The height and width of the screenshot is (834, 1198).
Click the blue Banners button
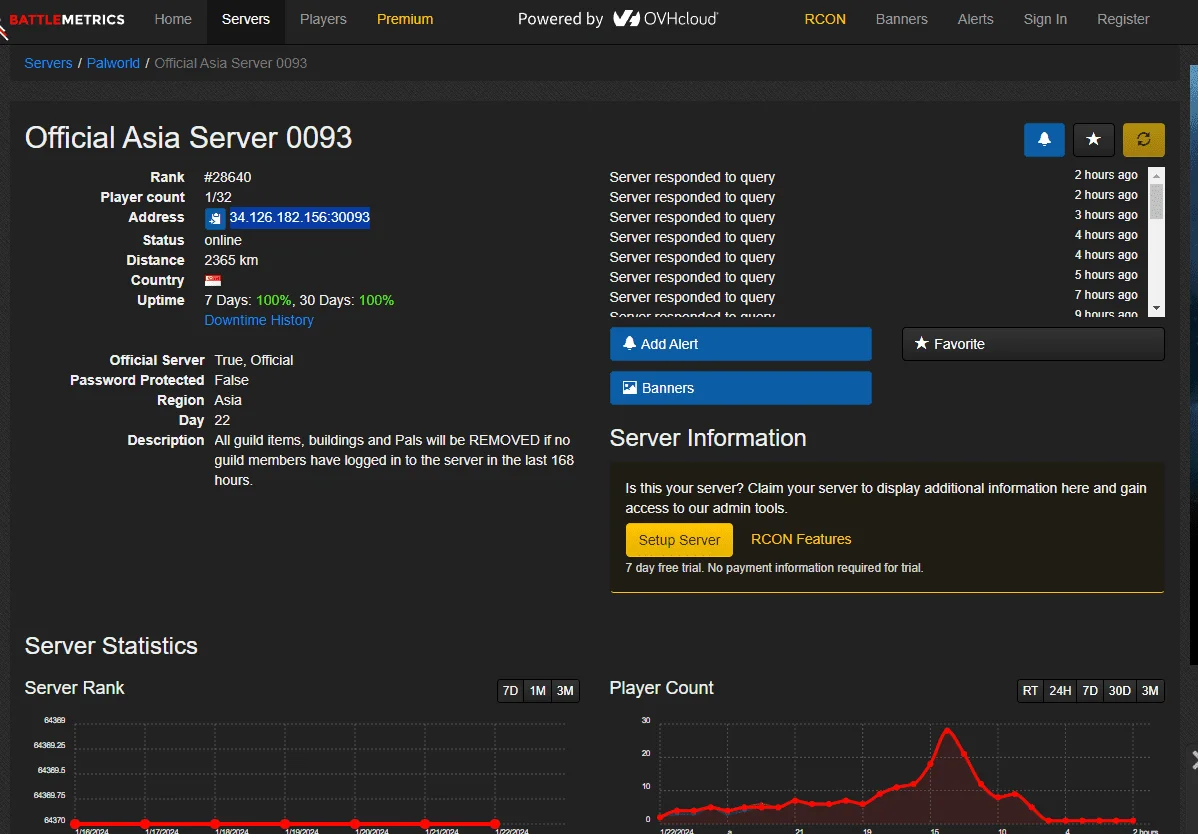(740, 388)
